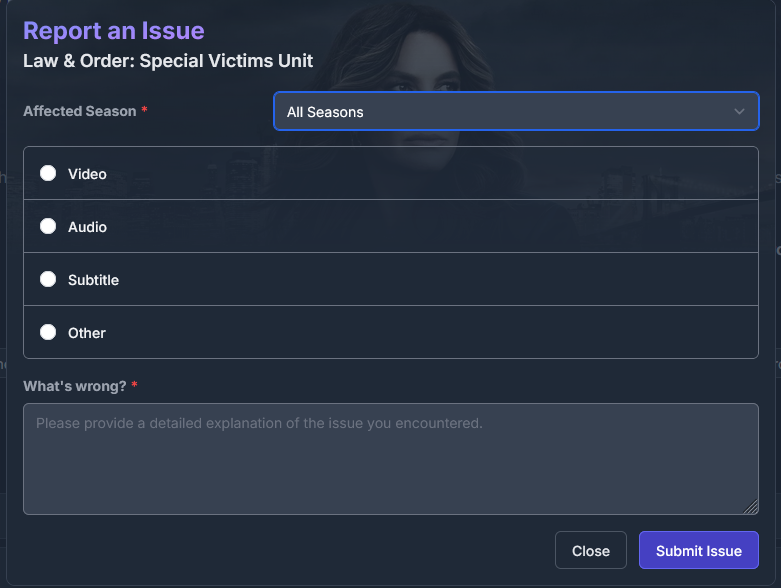This screenshot has width=781, height=588.
Task: Submit the issue report
Action: coord(698,550)
